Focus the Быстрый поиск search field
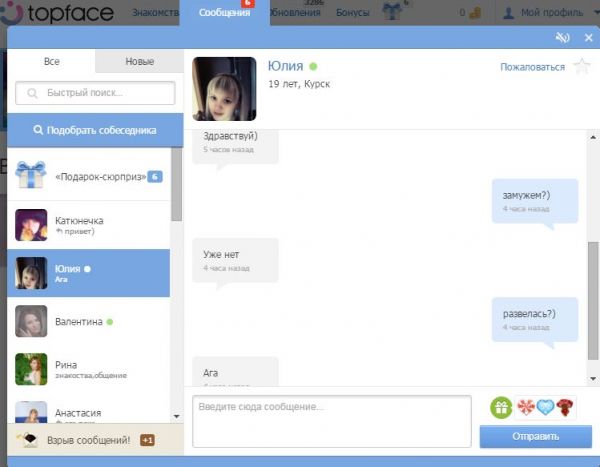Image resolution: width=600 pixels, height=467 pixels. pos(95,93)
